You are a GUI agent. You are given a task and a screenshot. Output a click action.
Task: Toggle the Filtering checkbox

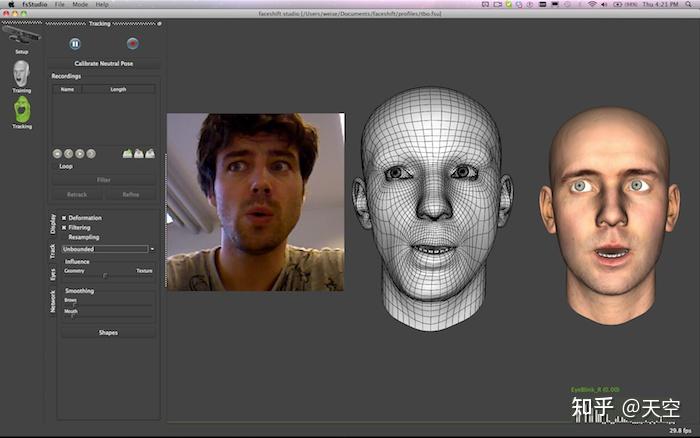coord(65,227)
